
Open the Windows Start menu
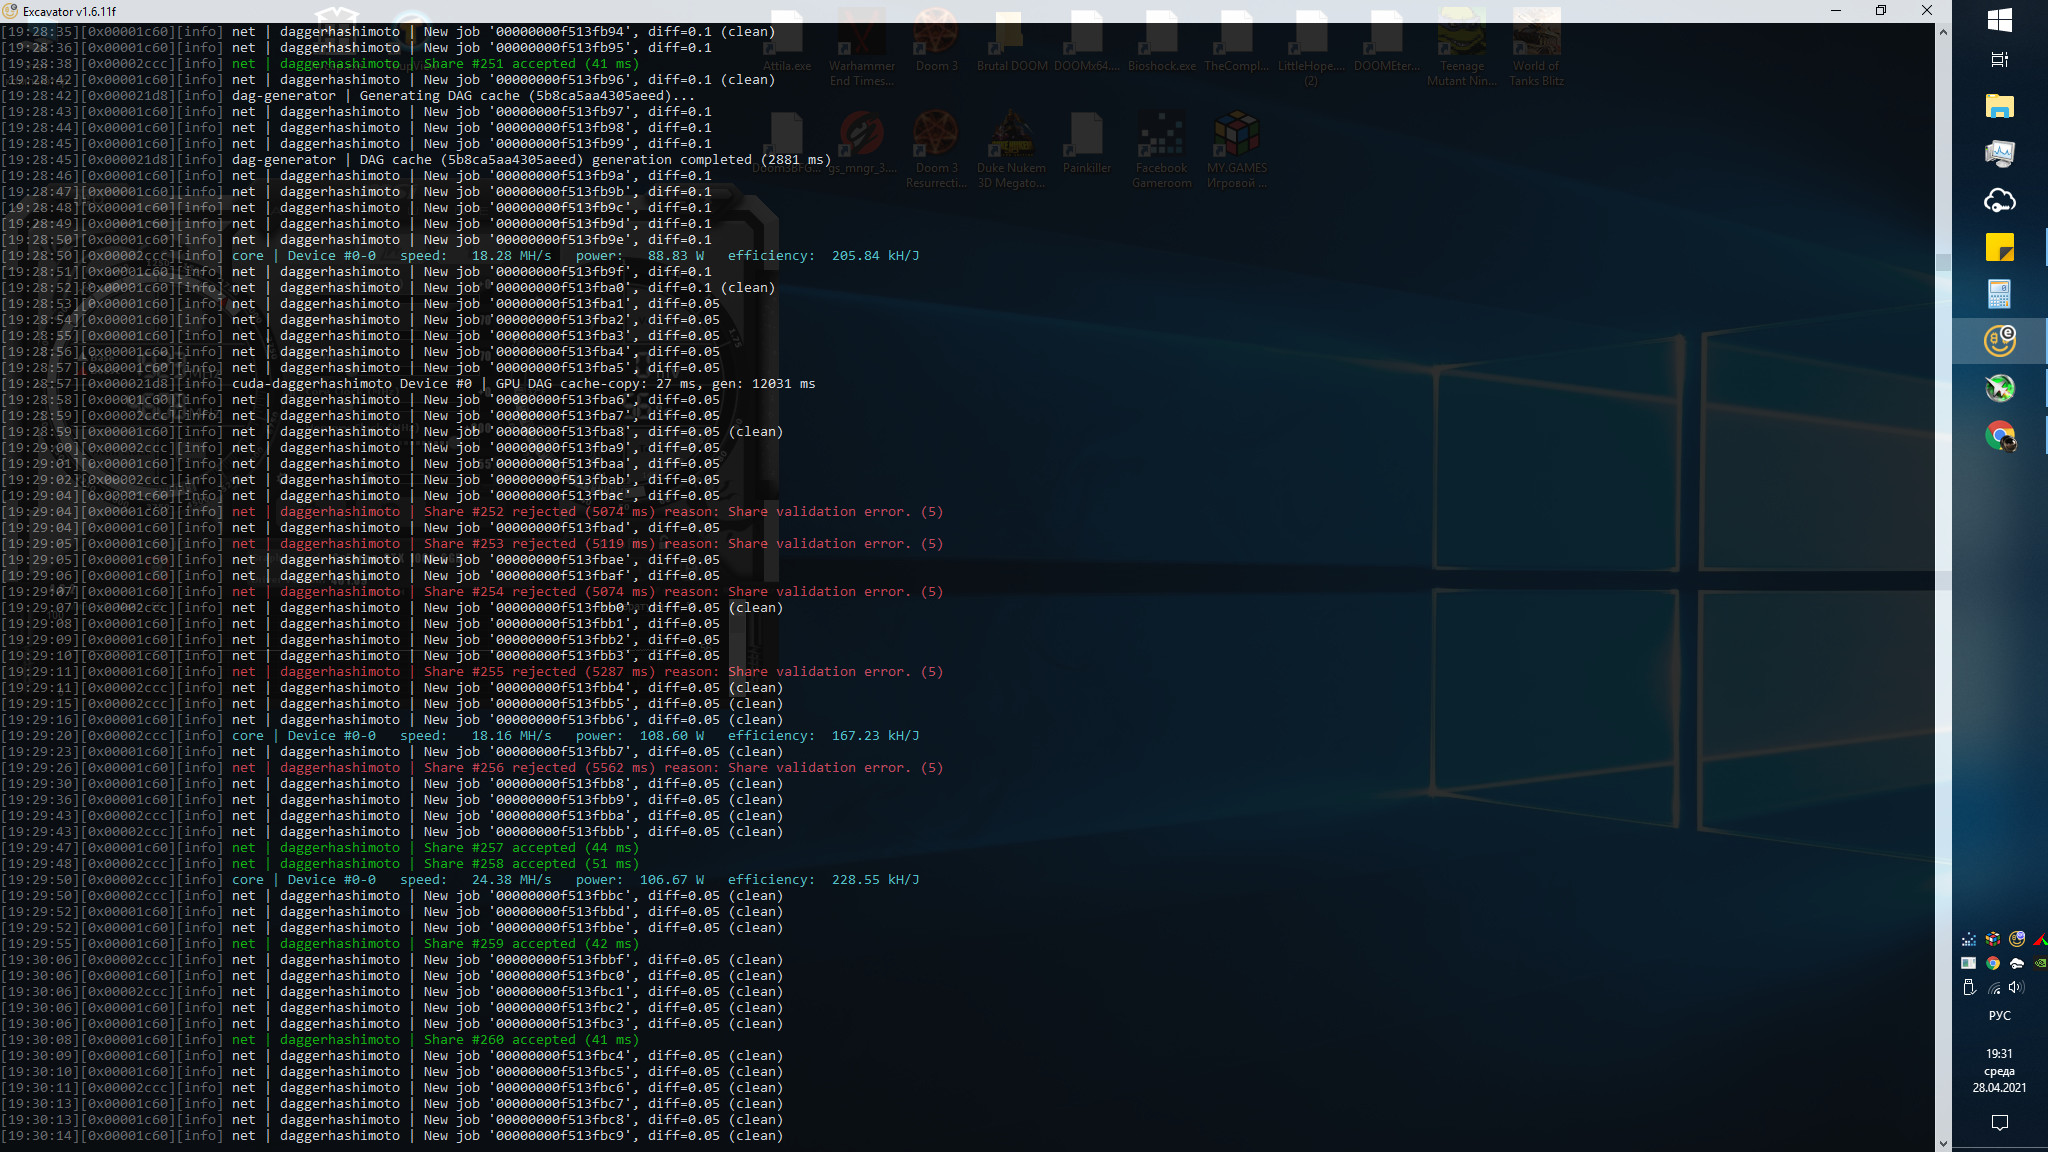pyautogui.click(x=1999, y=20)
